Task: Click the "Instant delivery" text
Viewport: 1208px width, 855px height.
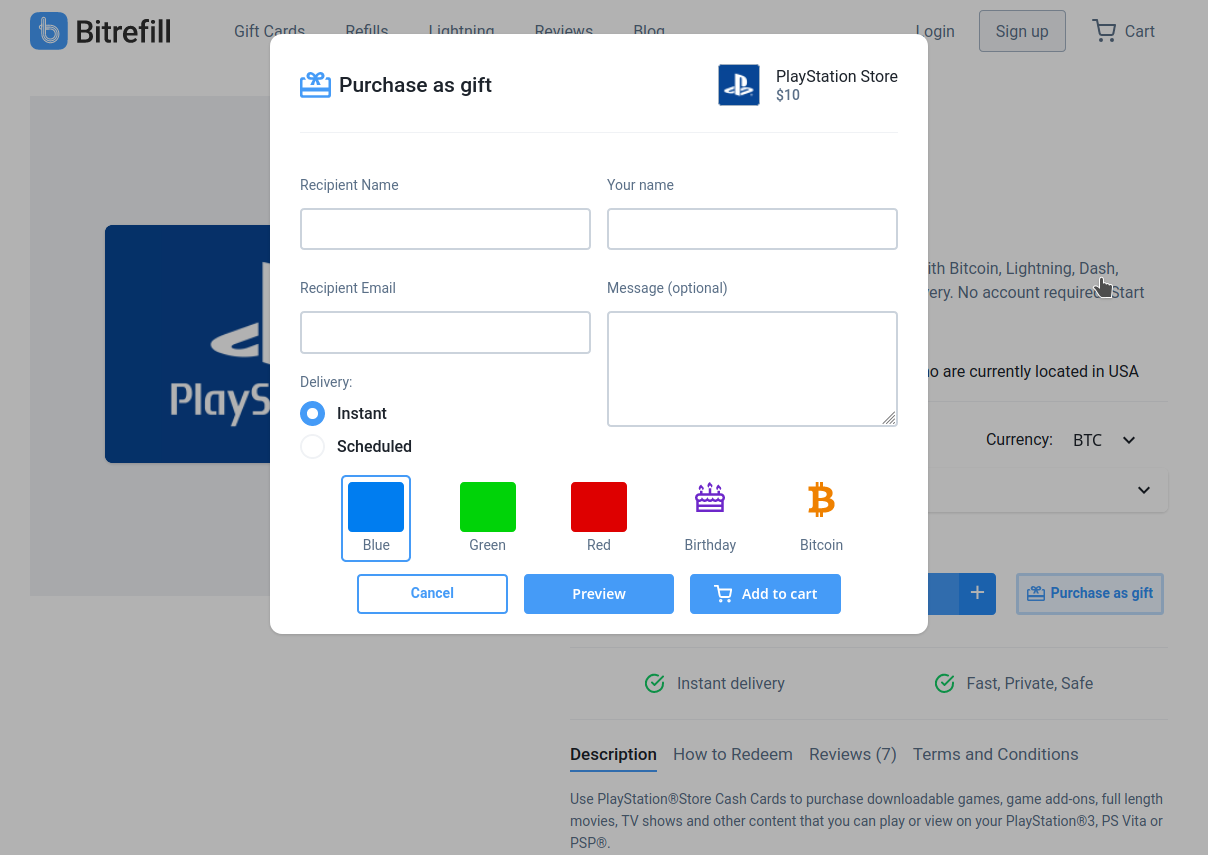Action: click(x=731, y=683)
